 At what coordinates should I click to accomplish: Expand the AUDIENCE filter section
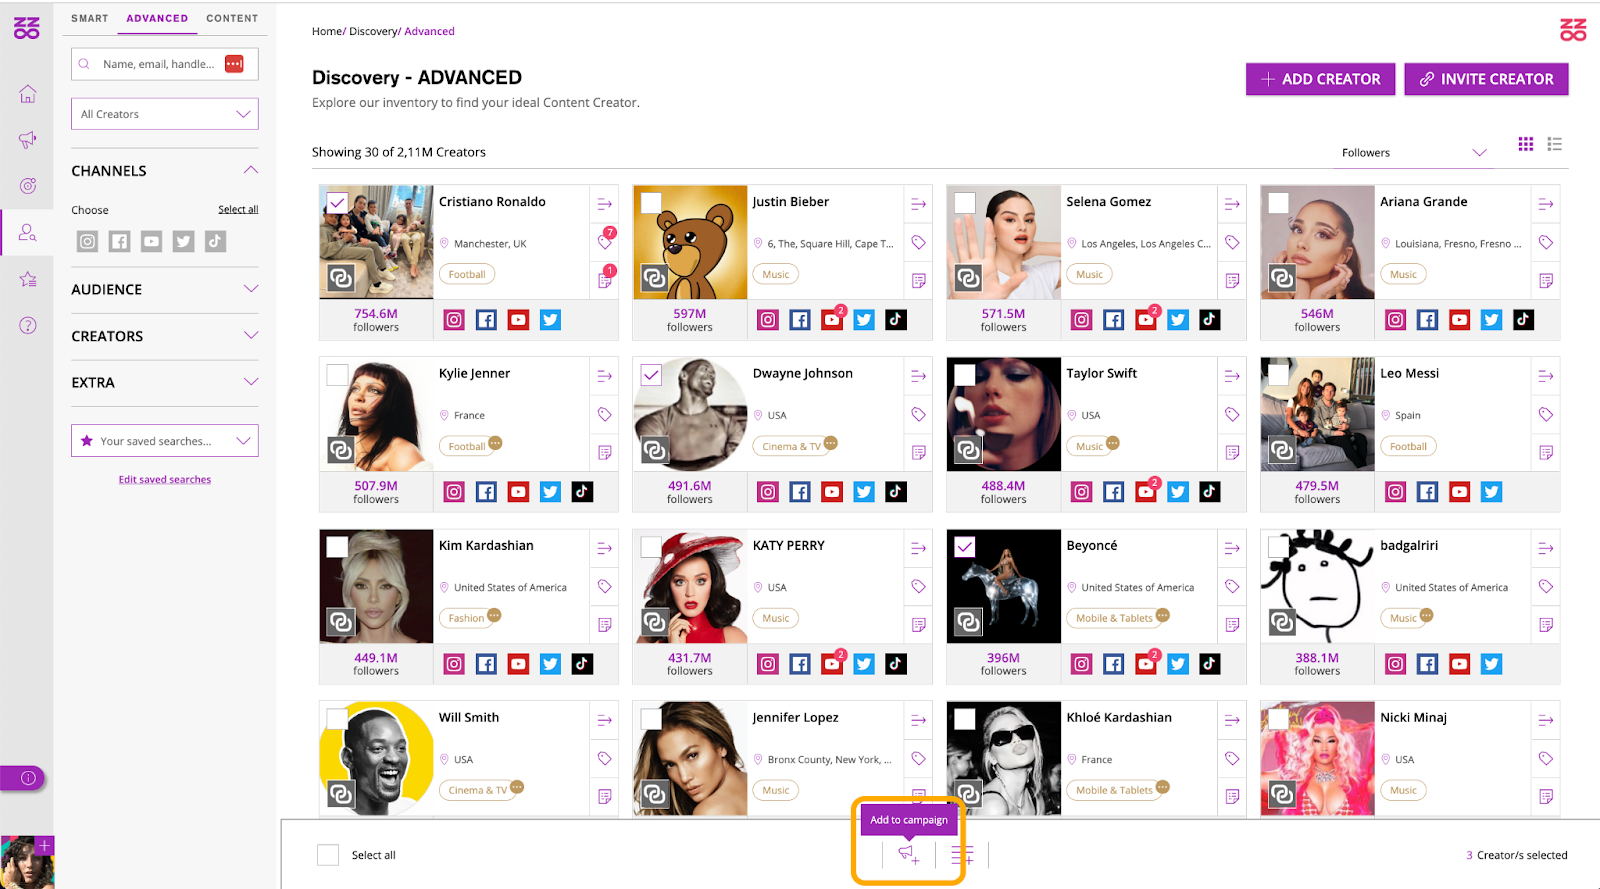click(165, 289)
